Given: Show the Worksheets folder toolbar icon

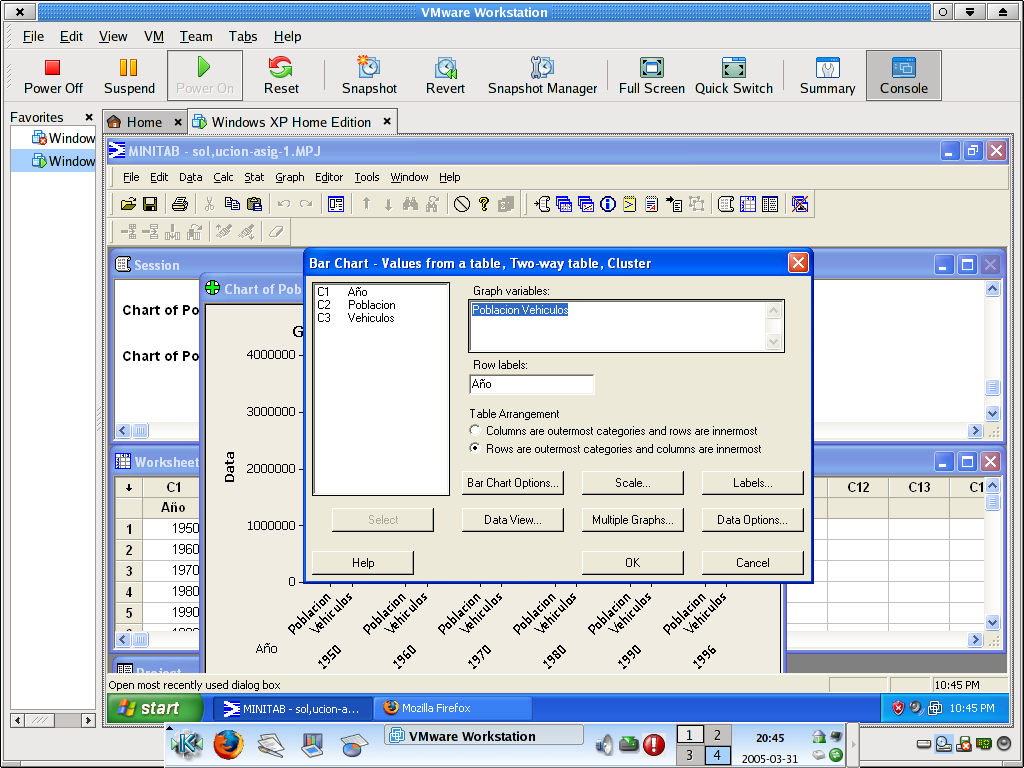Looking at the screenshot, I should [564, 204].
